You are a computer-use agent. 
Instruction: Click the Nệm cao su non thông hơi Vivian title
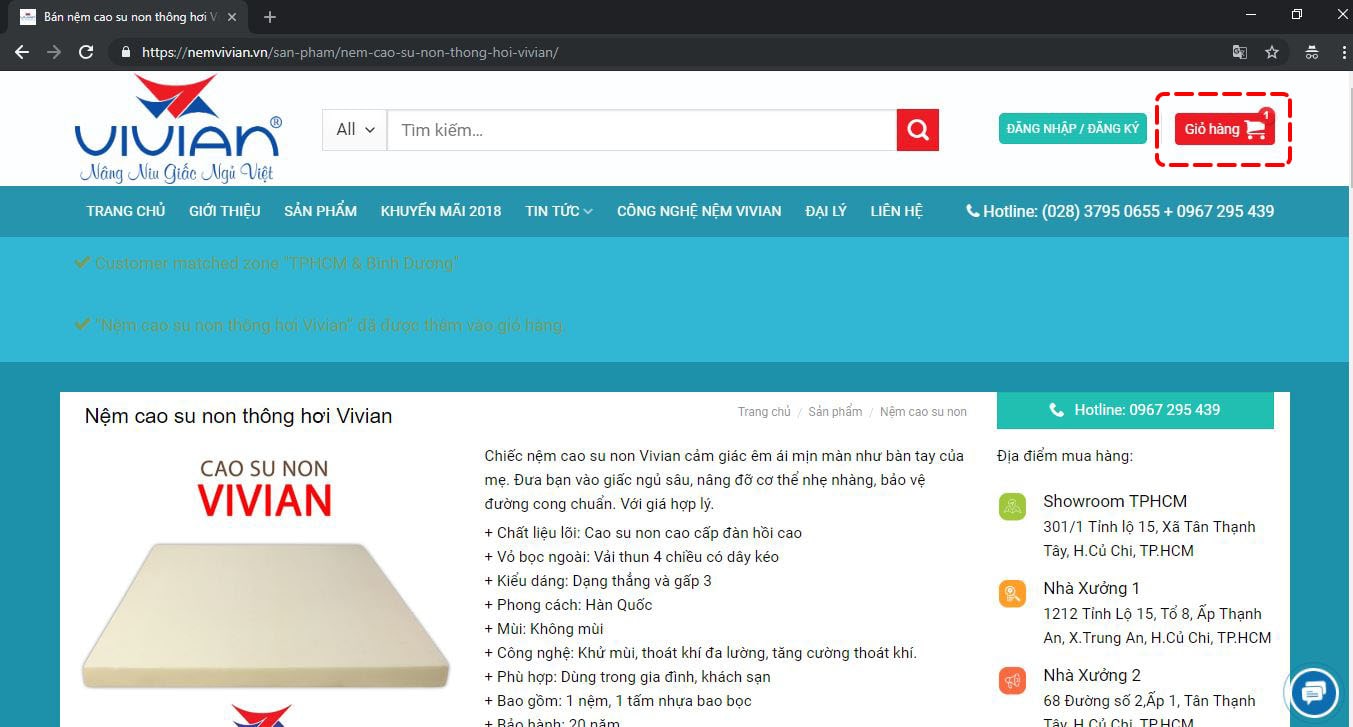[238, 416]
